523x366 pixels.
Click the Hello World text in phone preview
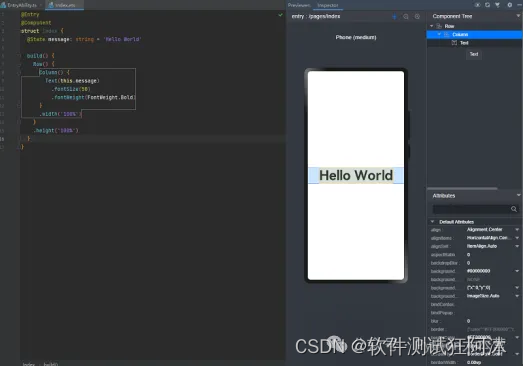click(356, 175)
